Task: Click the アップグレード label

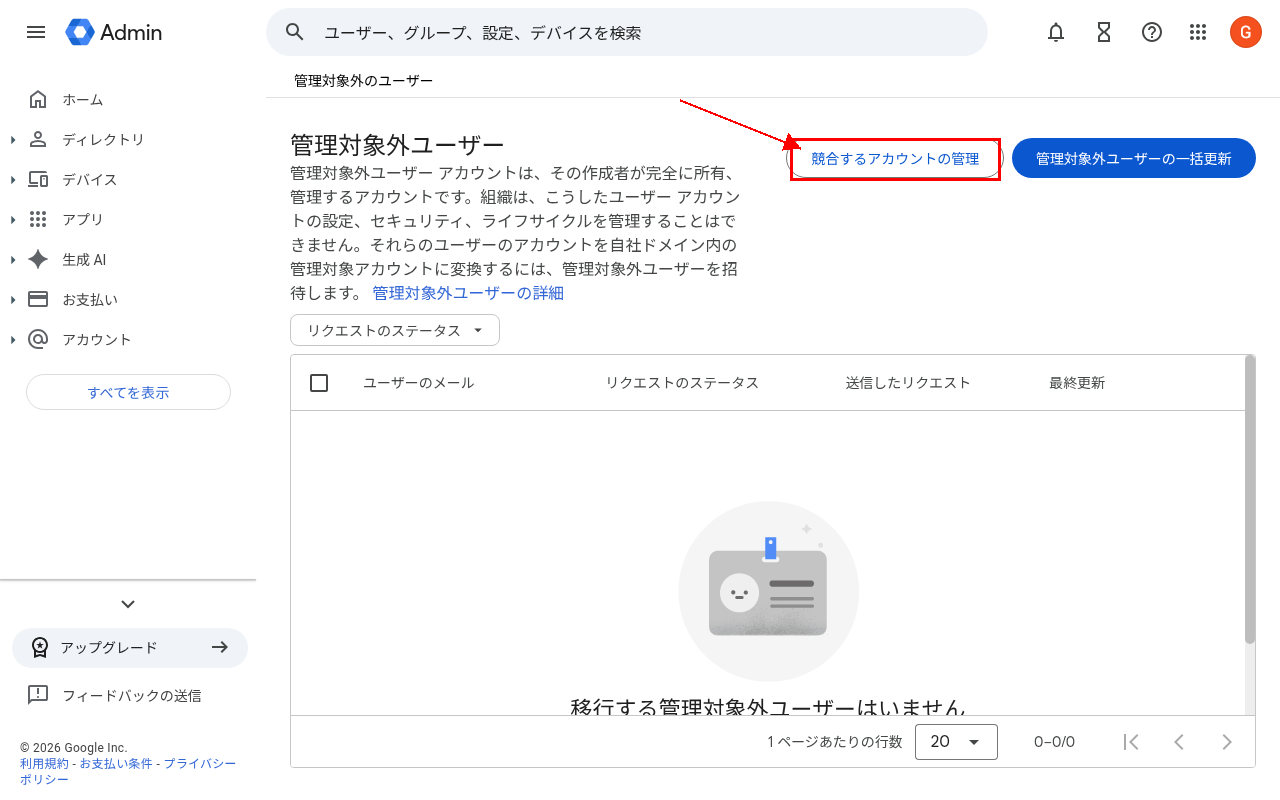Action: click(x=109, y=647)
